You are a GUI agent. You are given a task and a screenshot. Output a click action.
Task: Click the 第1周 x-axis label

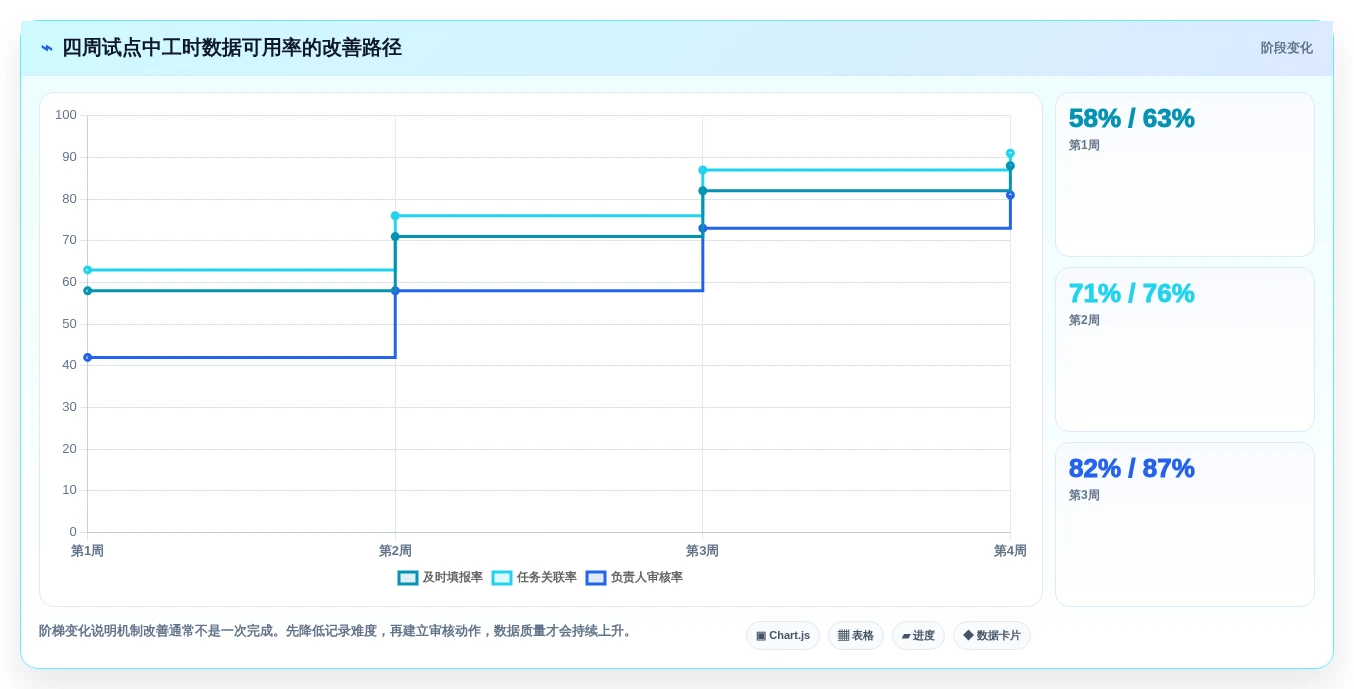click(x=88, y=551)
